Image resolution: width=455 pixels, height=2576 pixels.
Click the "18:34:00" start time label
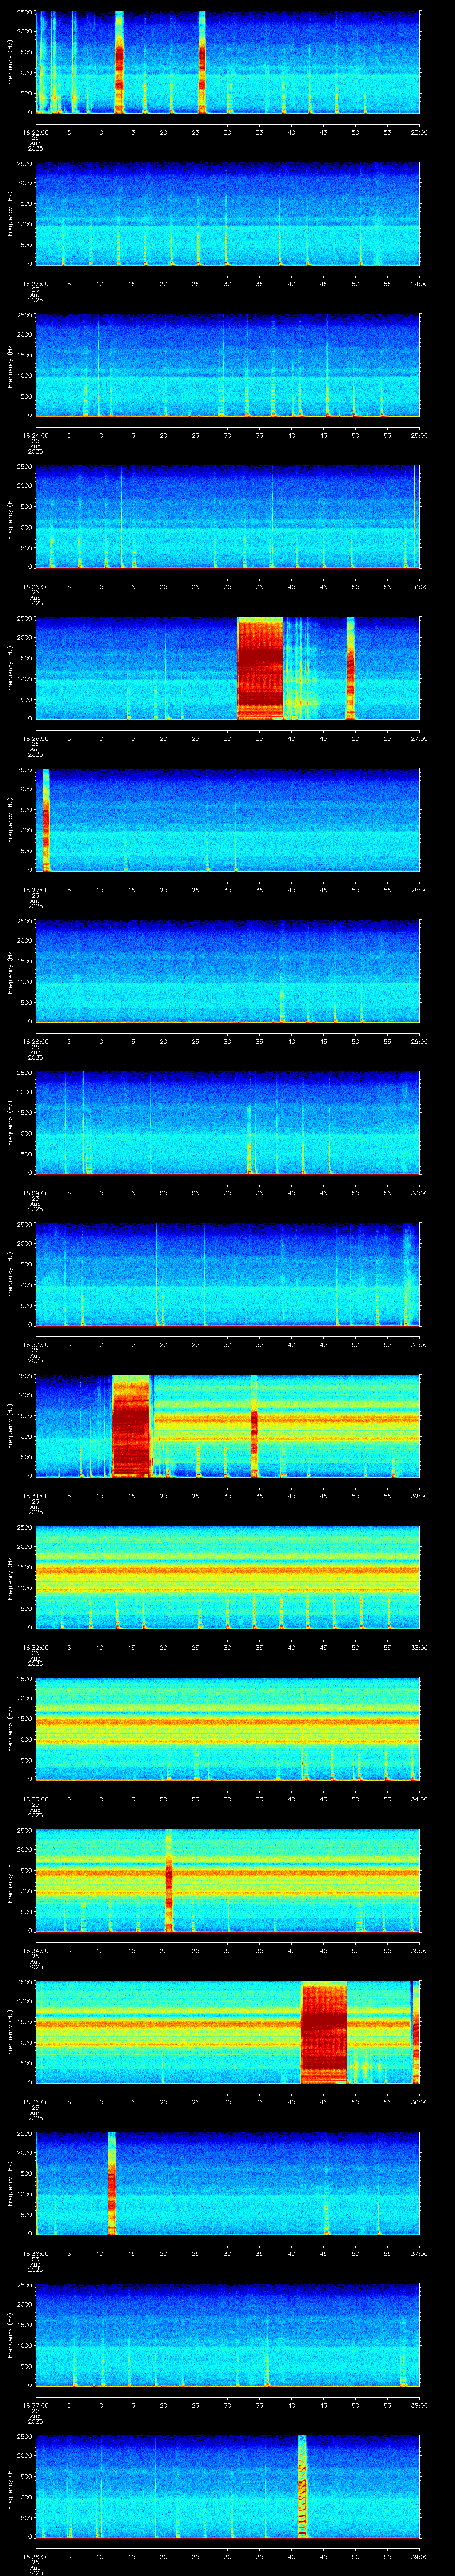pyautogui.click(x=35, y=1950)
